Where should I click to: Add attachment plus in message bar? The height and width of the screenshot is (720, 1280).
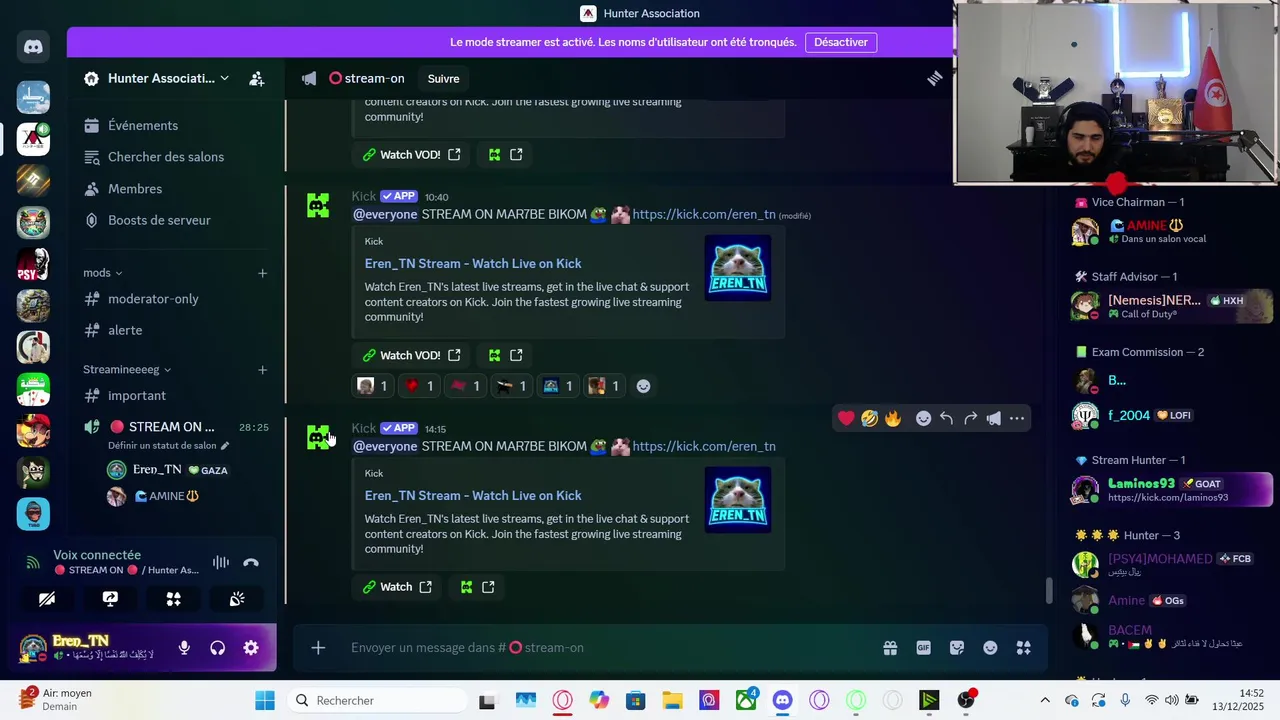318,648
